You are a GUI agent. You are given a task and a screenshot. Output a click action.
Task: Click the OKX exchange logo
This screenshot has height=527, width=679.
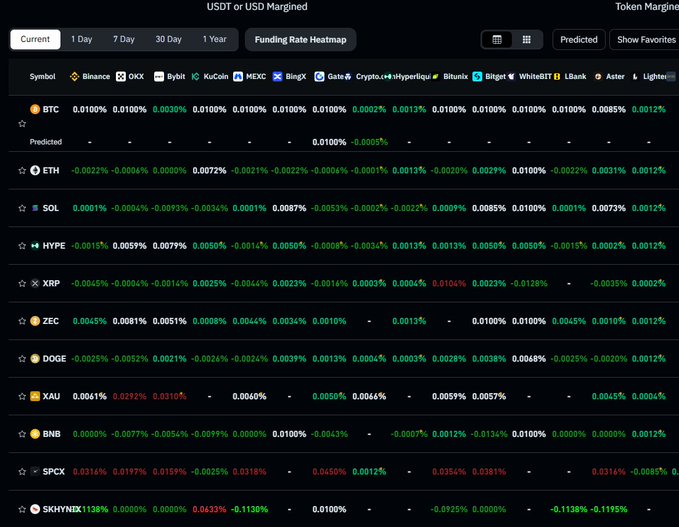point(121,77)
